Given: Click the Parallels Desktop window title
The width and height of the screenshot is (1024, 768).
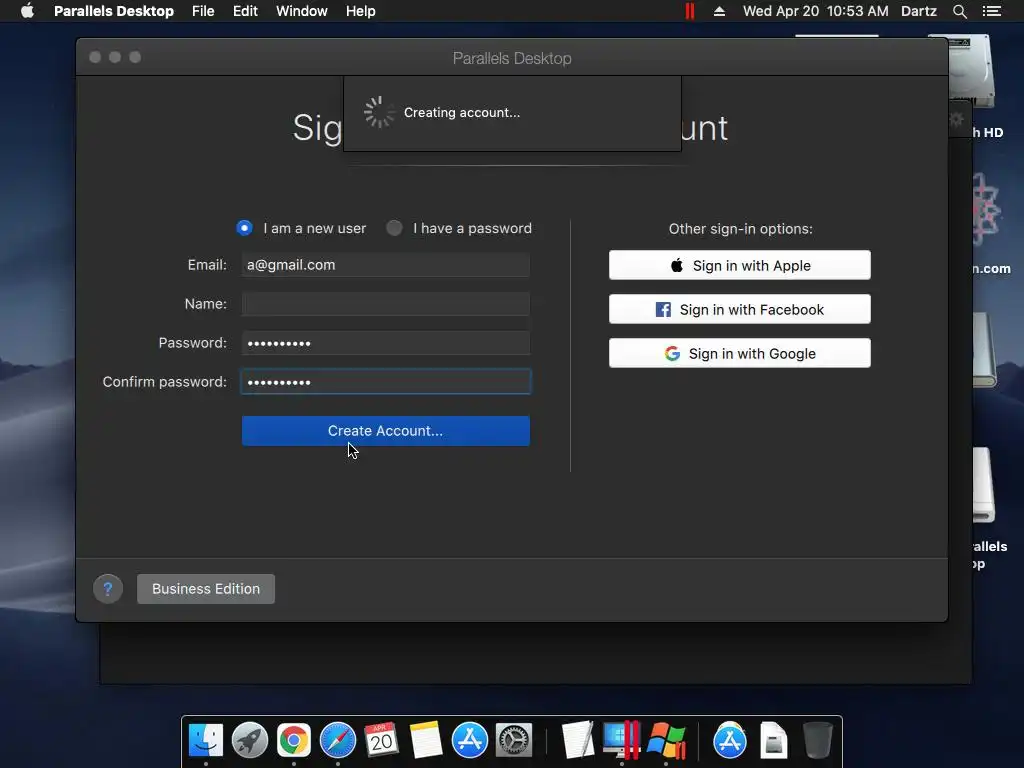Looking at the screenshot, I should click(512, 58).
